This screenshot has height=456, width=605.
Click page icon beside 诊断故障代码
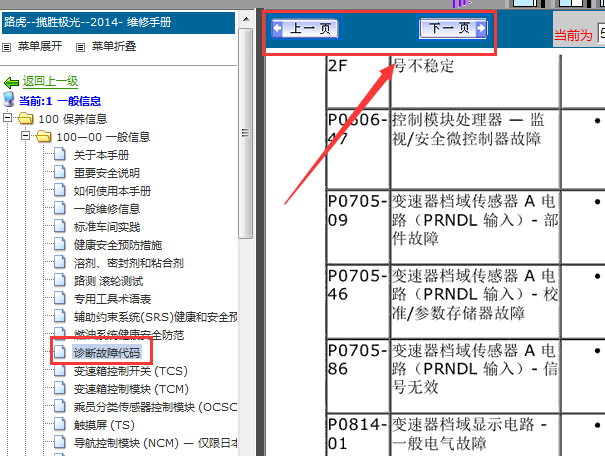(59, 351)
